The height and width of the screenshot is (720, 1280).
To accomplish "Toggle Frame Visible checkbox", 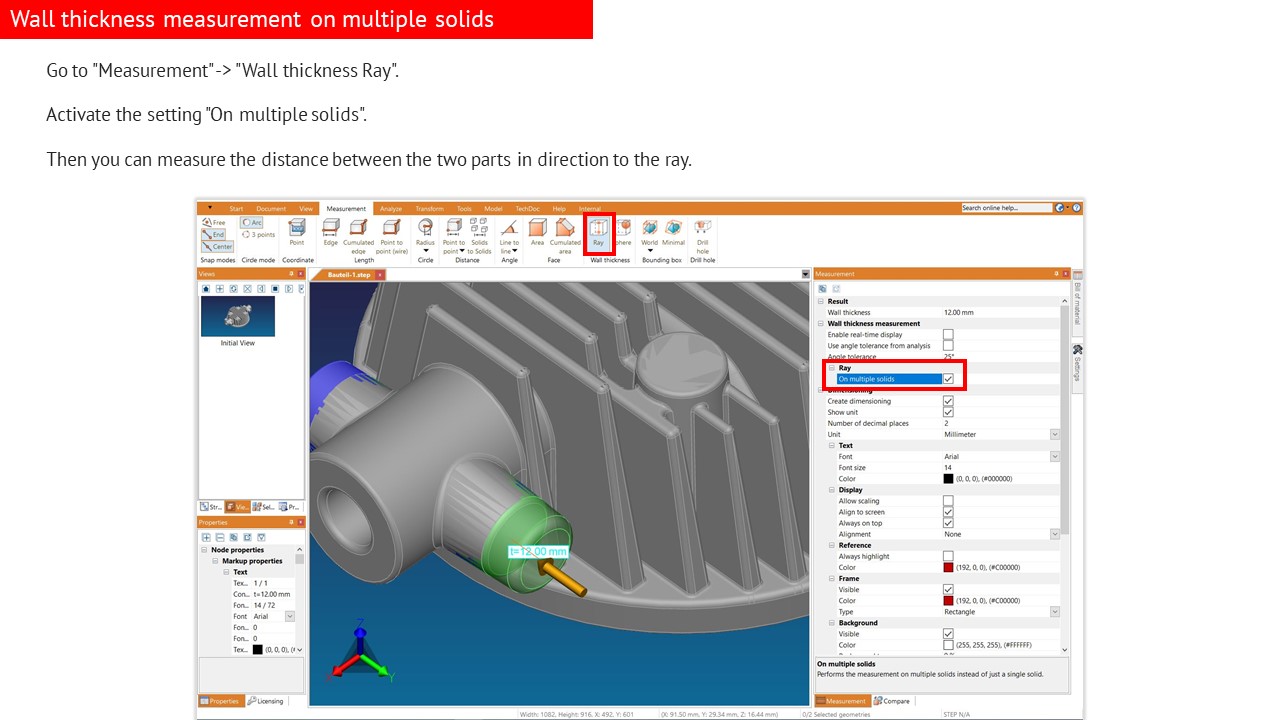I will [948, 590].
